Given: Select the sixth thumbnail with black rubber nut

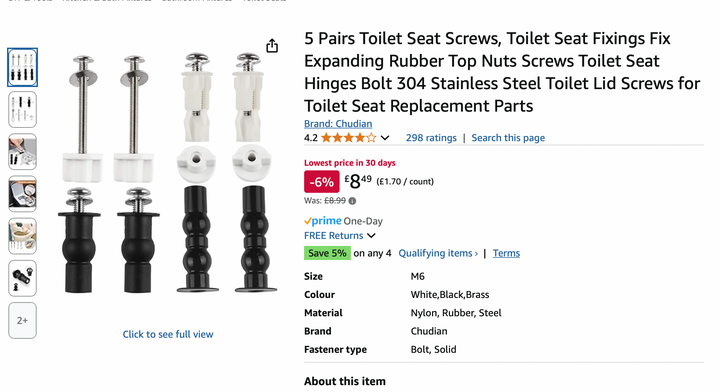Looking at the screenshot, I should point(22,278).
